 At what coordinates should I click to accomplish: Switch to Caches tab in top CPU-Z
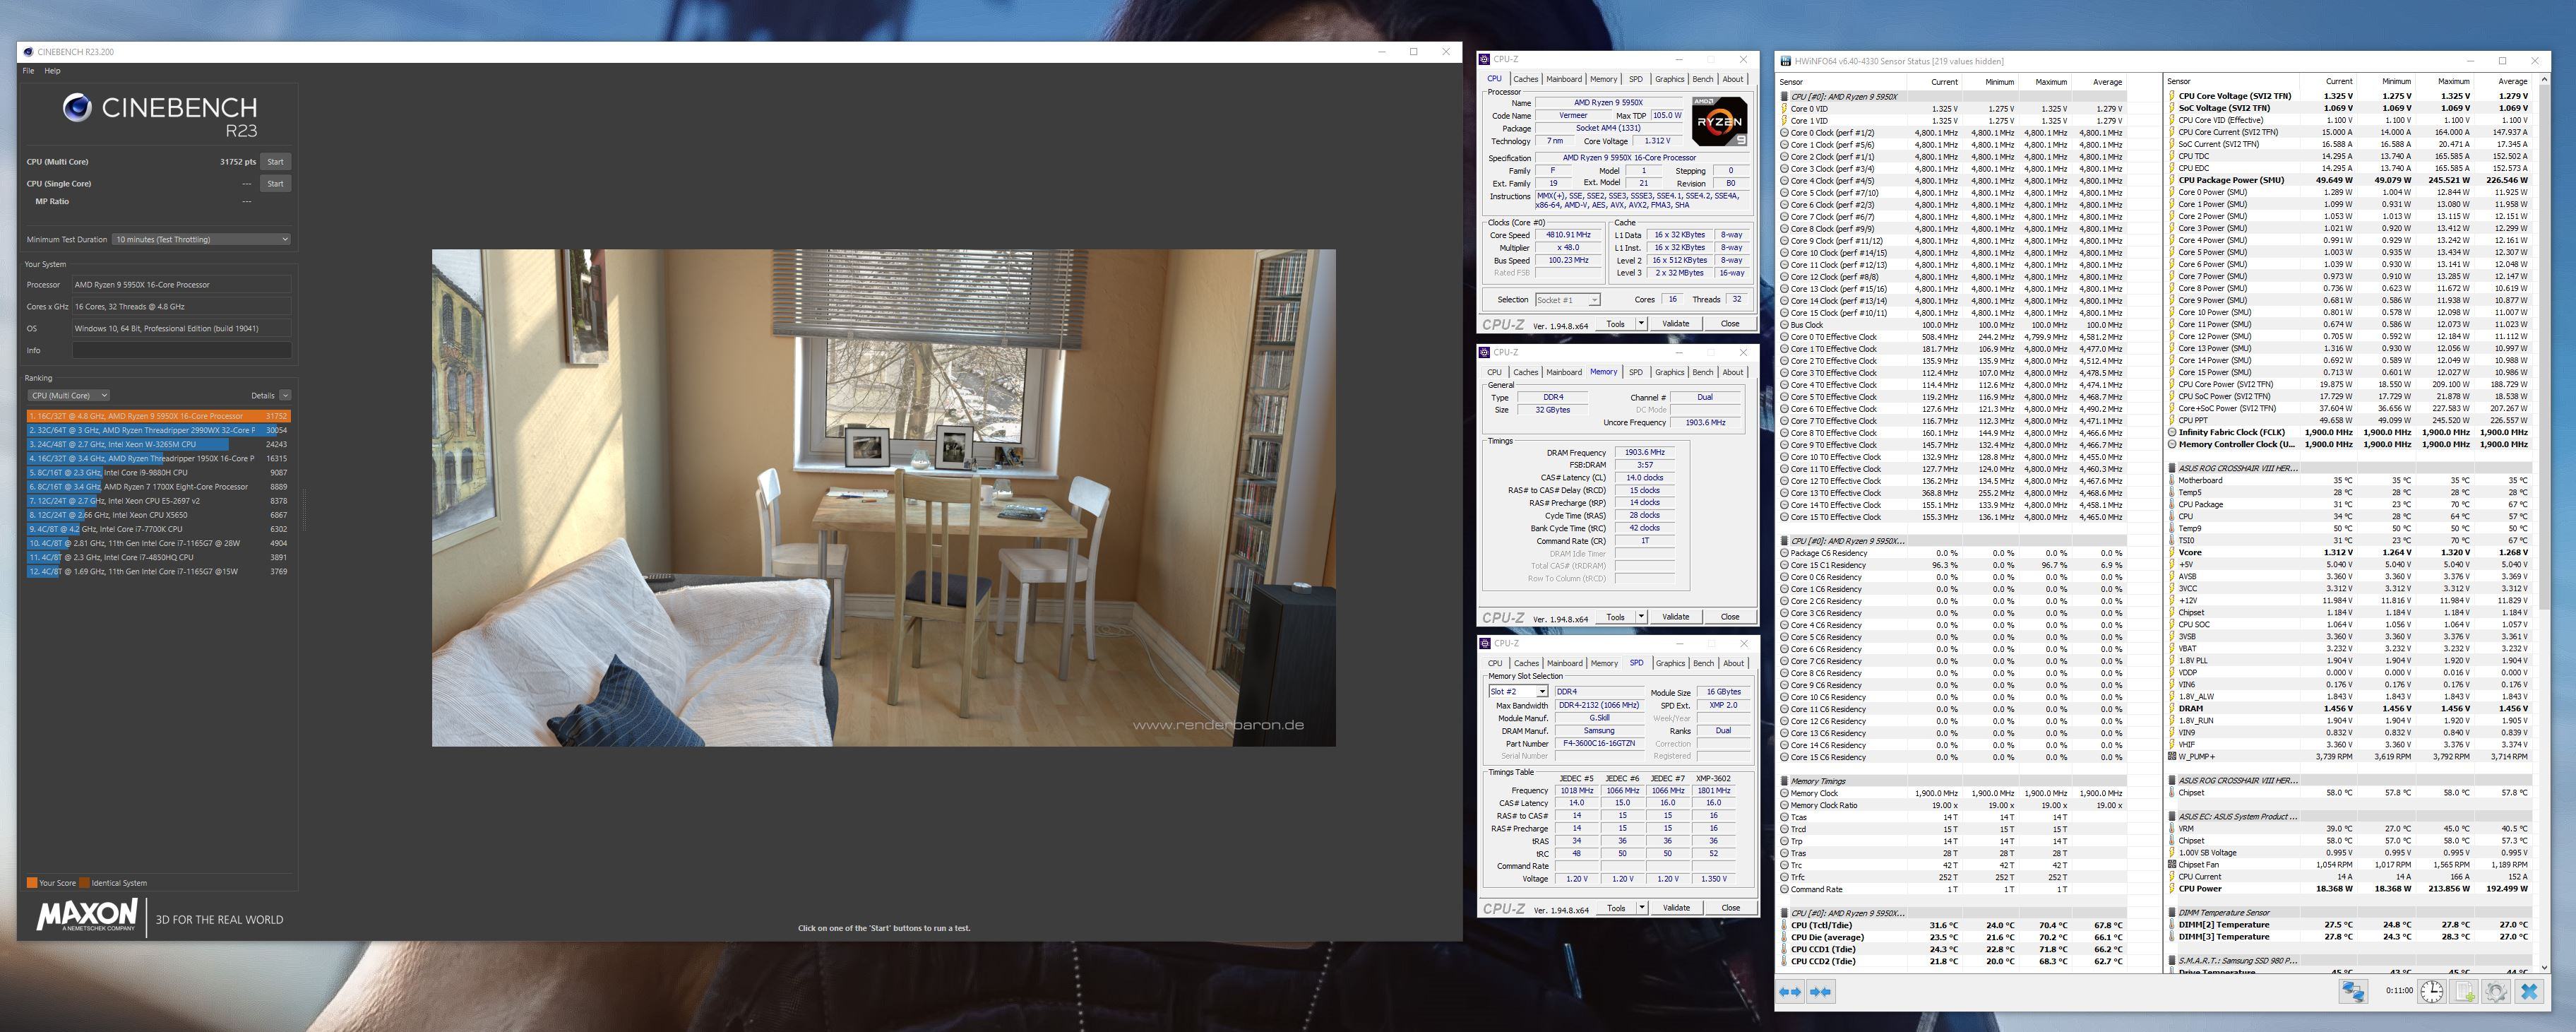point(1525,79)
